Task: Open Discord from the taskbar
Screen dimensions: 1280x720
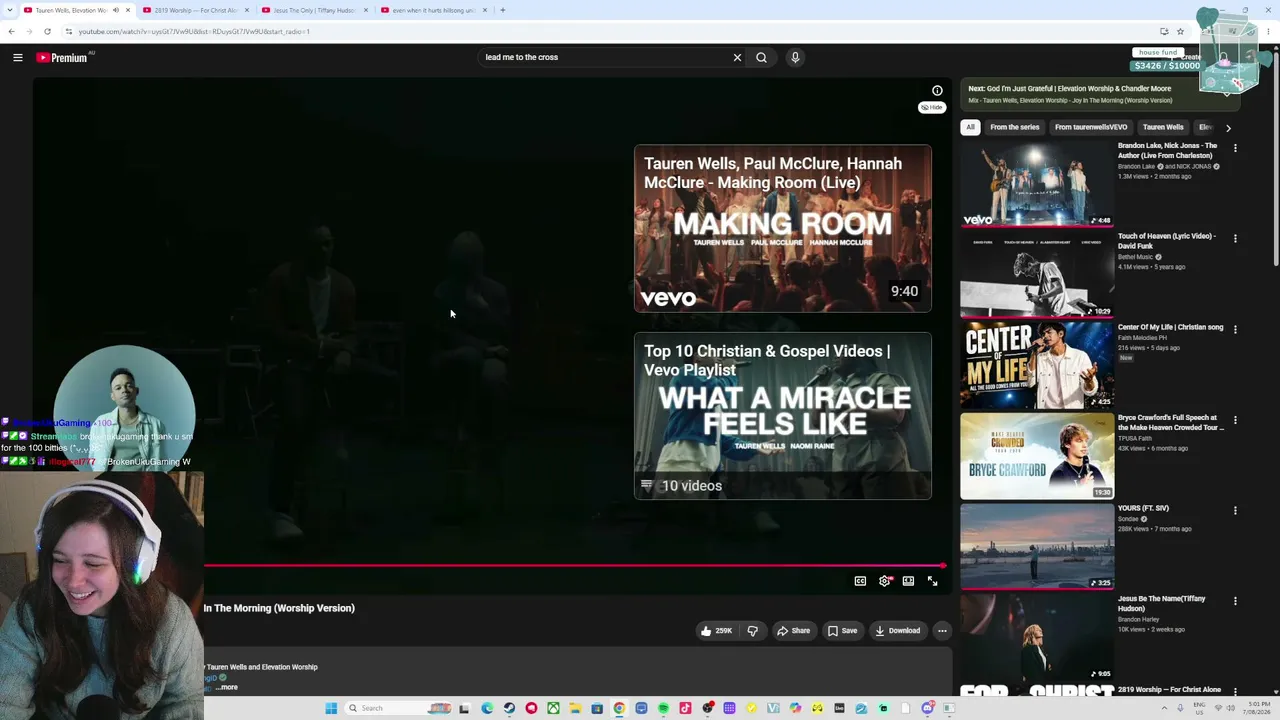Action: tap(927, 708)
